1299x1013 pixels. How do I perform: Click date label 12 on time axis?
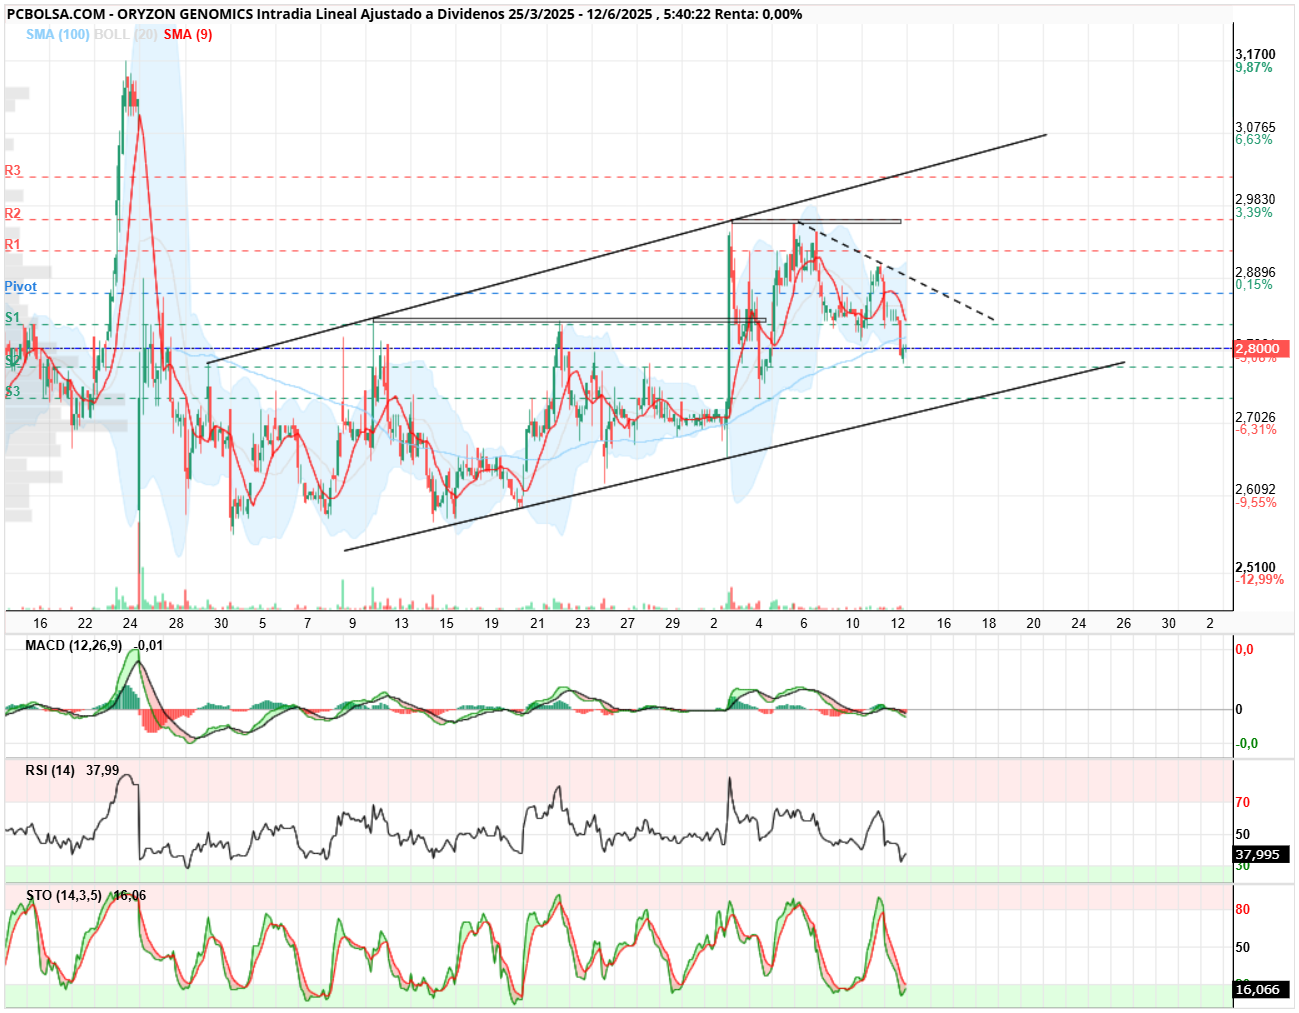click(x=898, y=624)
